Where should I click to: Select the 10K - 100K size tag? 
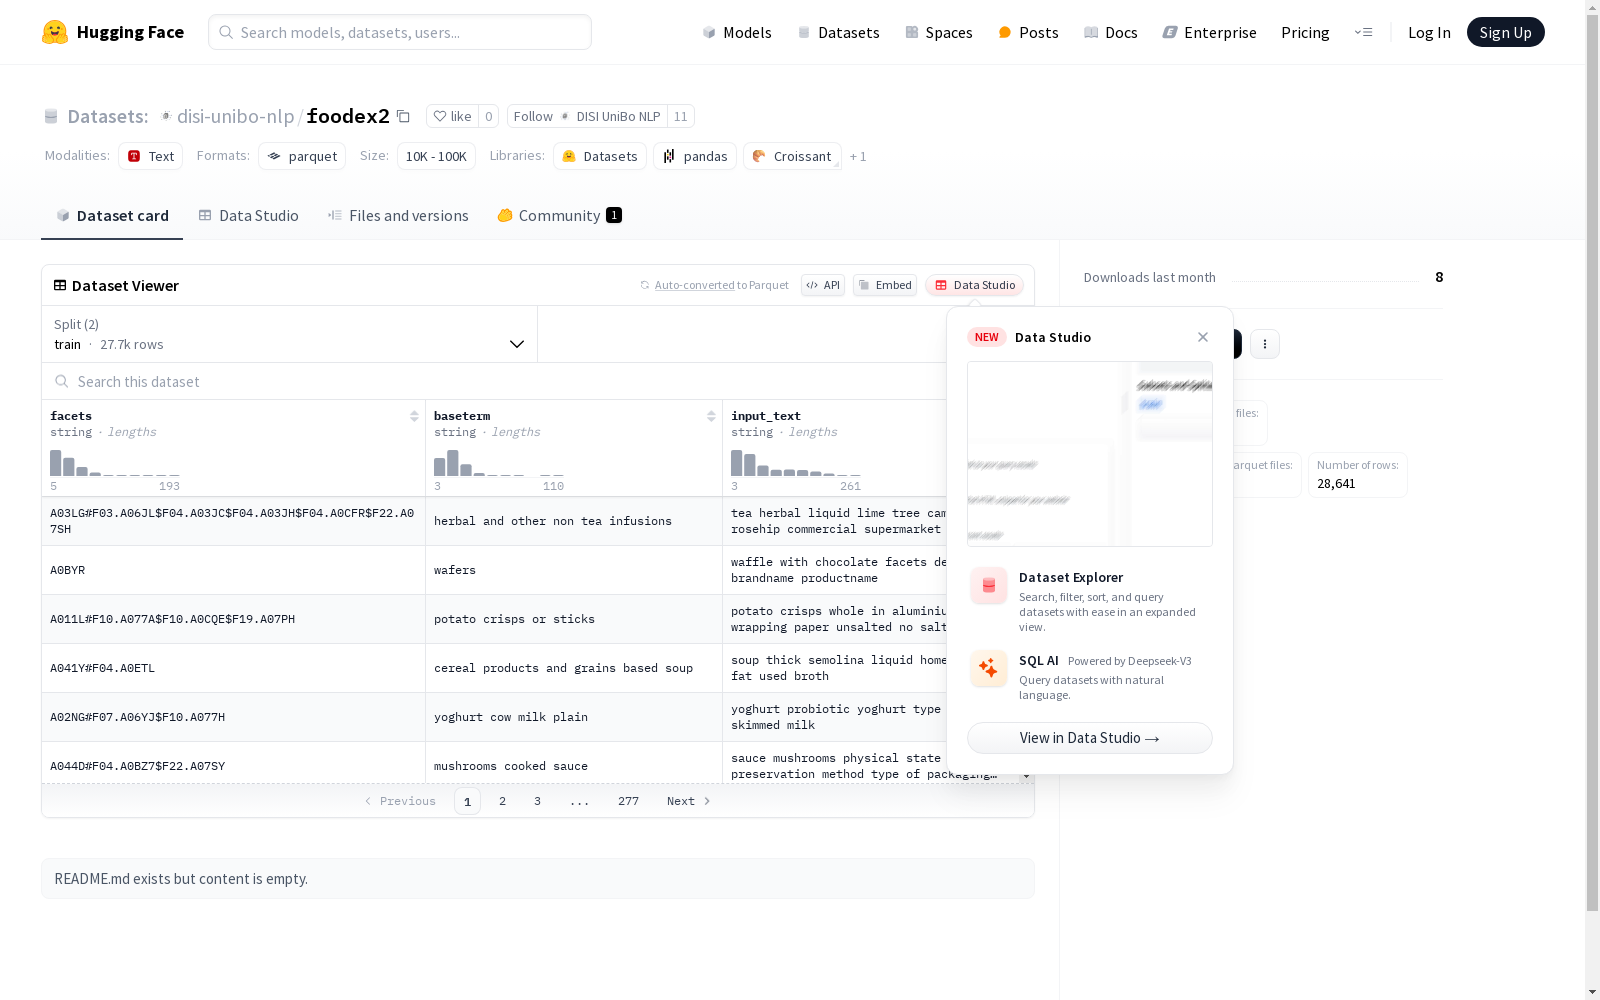coord(436,156)
